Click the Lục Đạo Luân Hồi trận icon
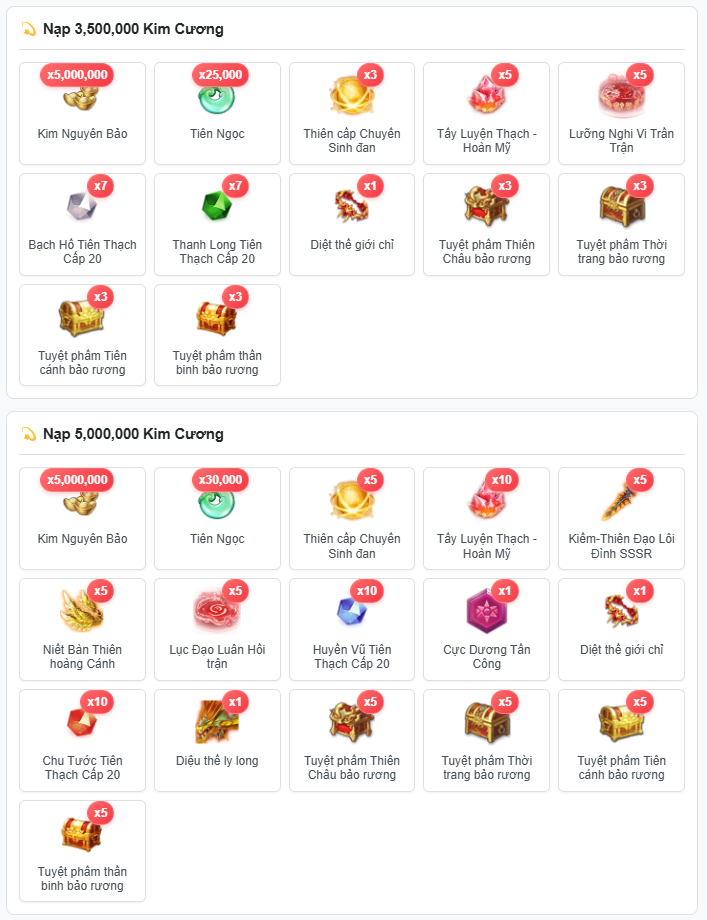Viewport: 707px width, 920px height. click(x=215, y=611)
